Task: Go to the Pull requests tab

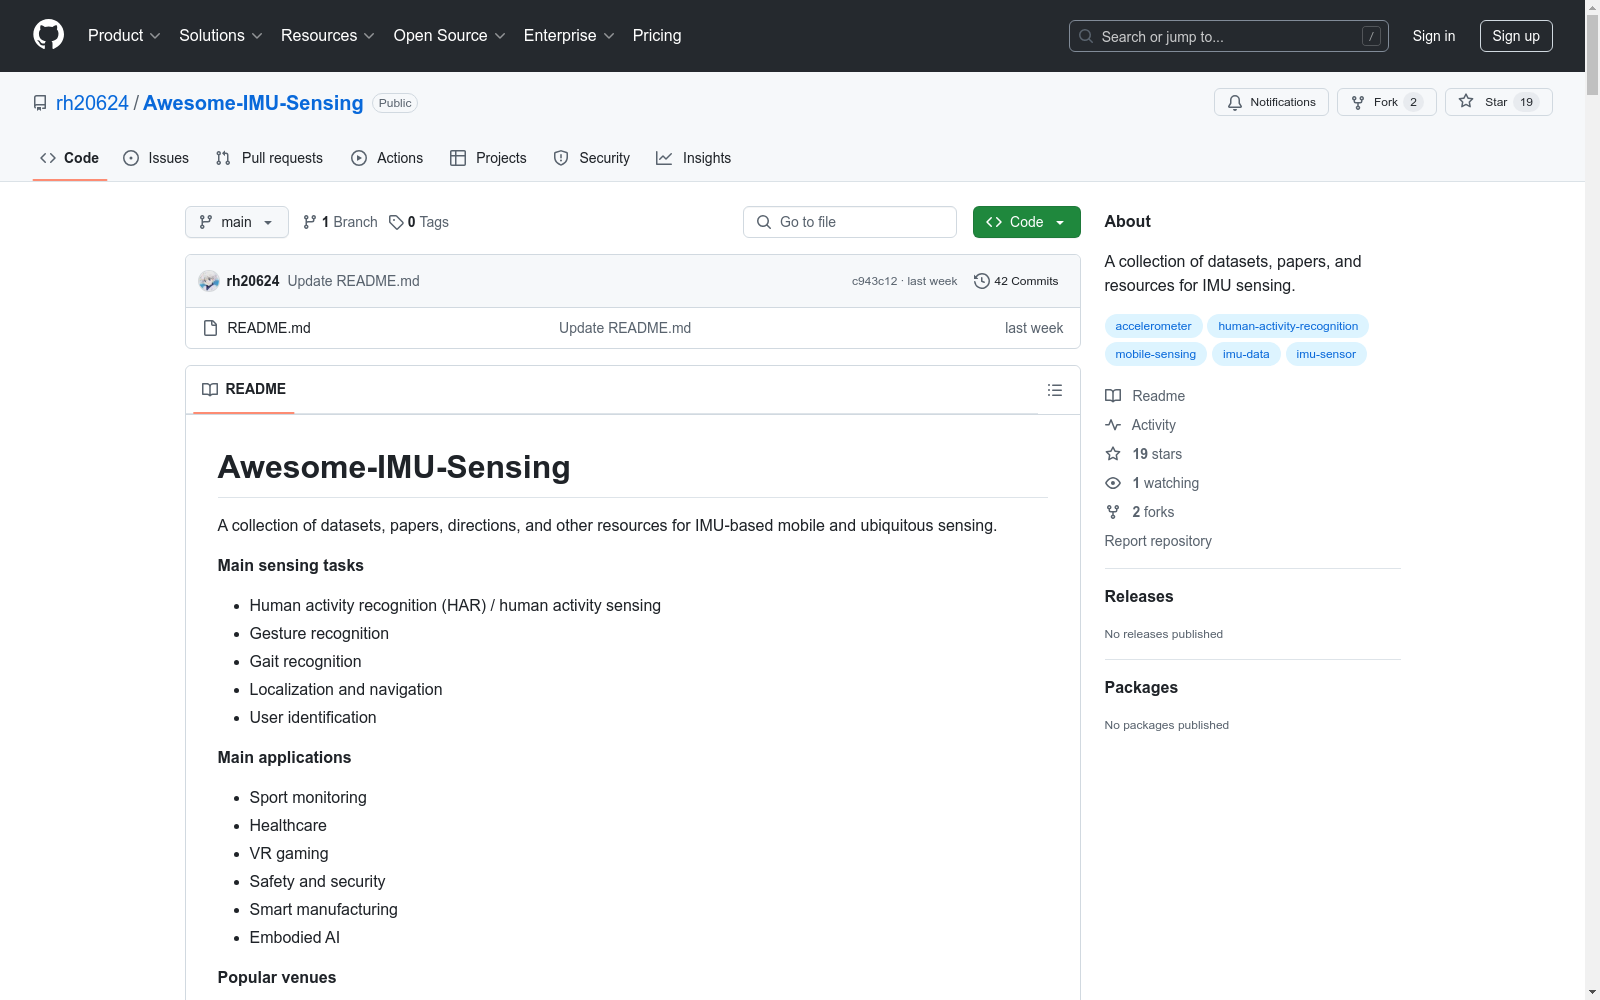Action: click(x=269, y=158)
